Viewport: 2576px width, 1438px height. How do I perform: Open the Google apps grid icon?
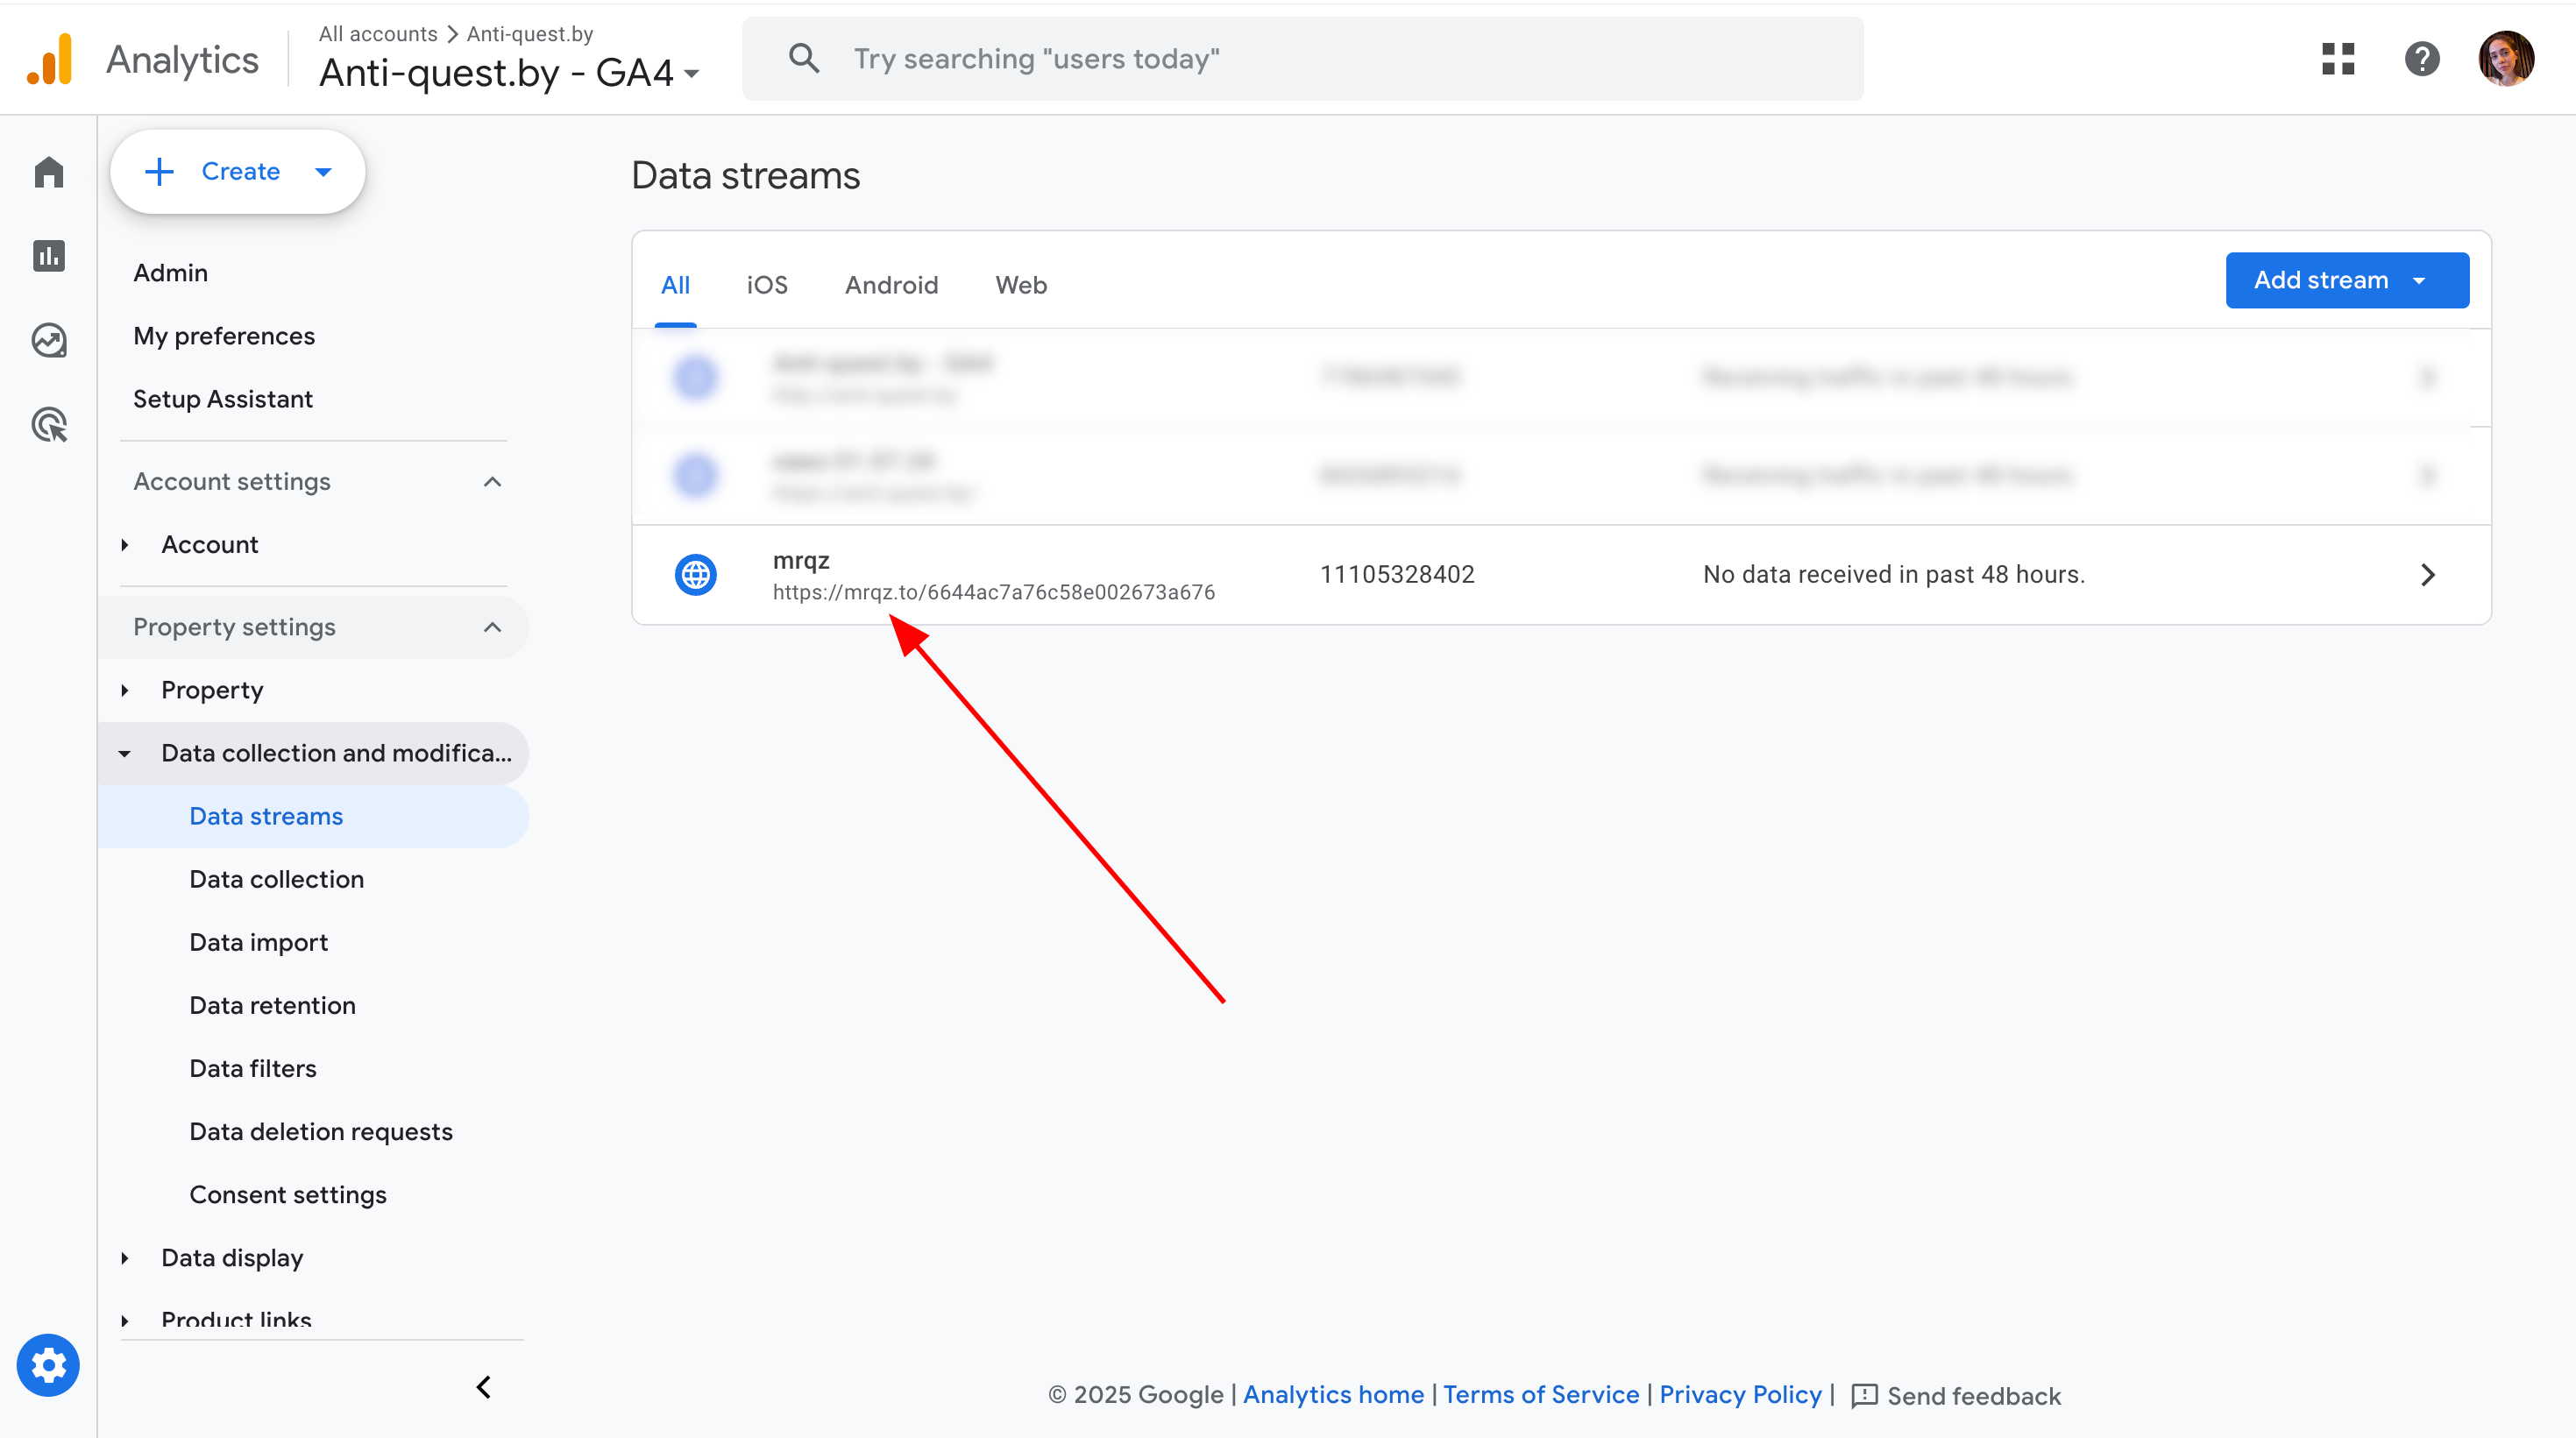pyautogui.click(x=2337, y=59)
